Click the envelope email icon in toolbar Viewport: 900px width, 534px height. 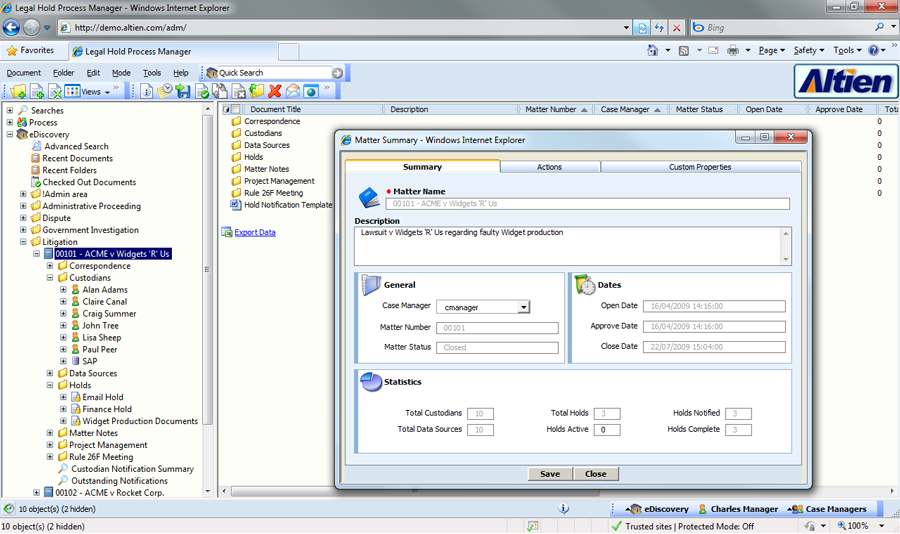[292, 91]
